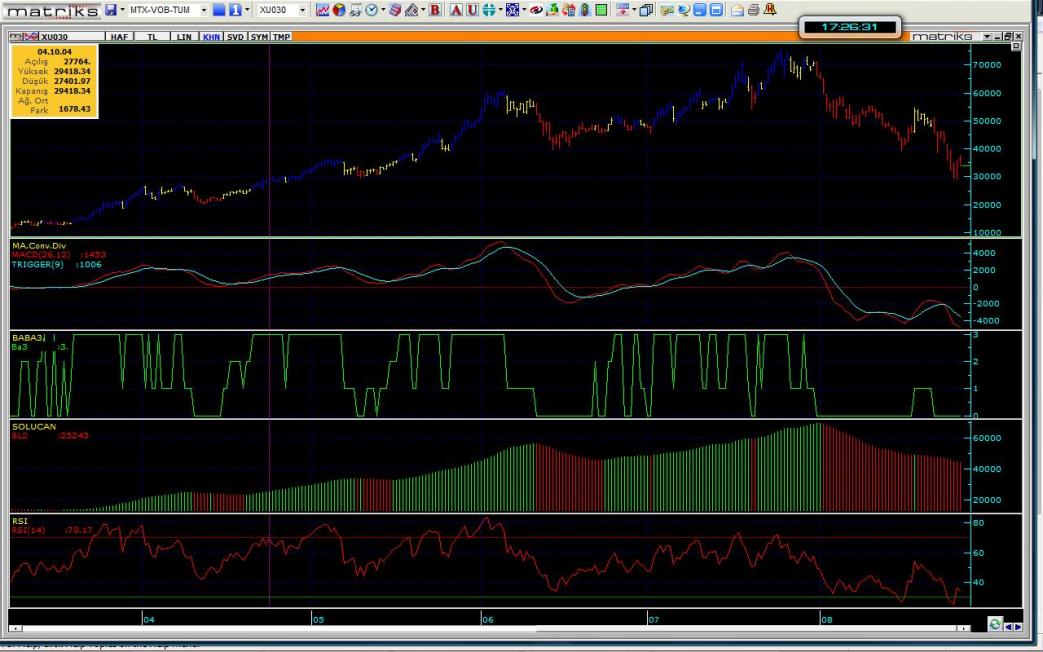Toggle the LIN linear scale button

(183, 36)
